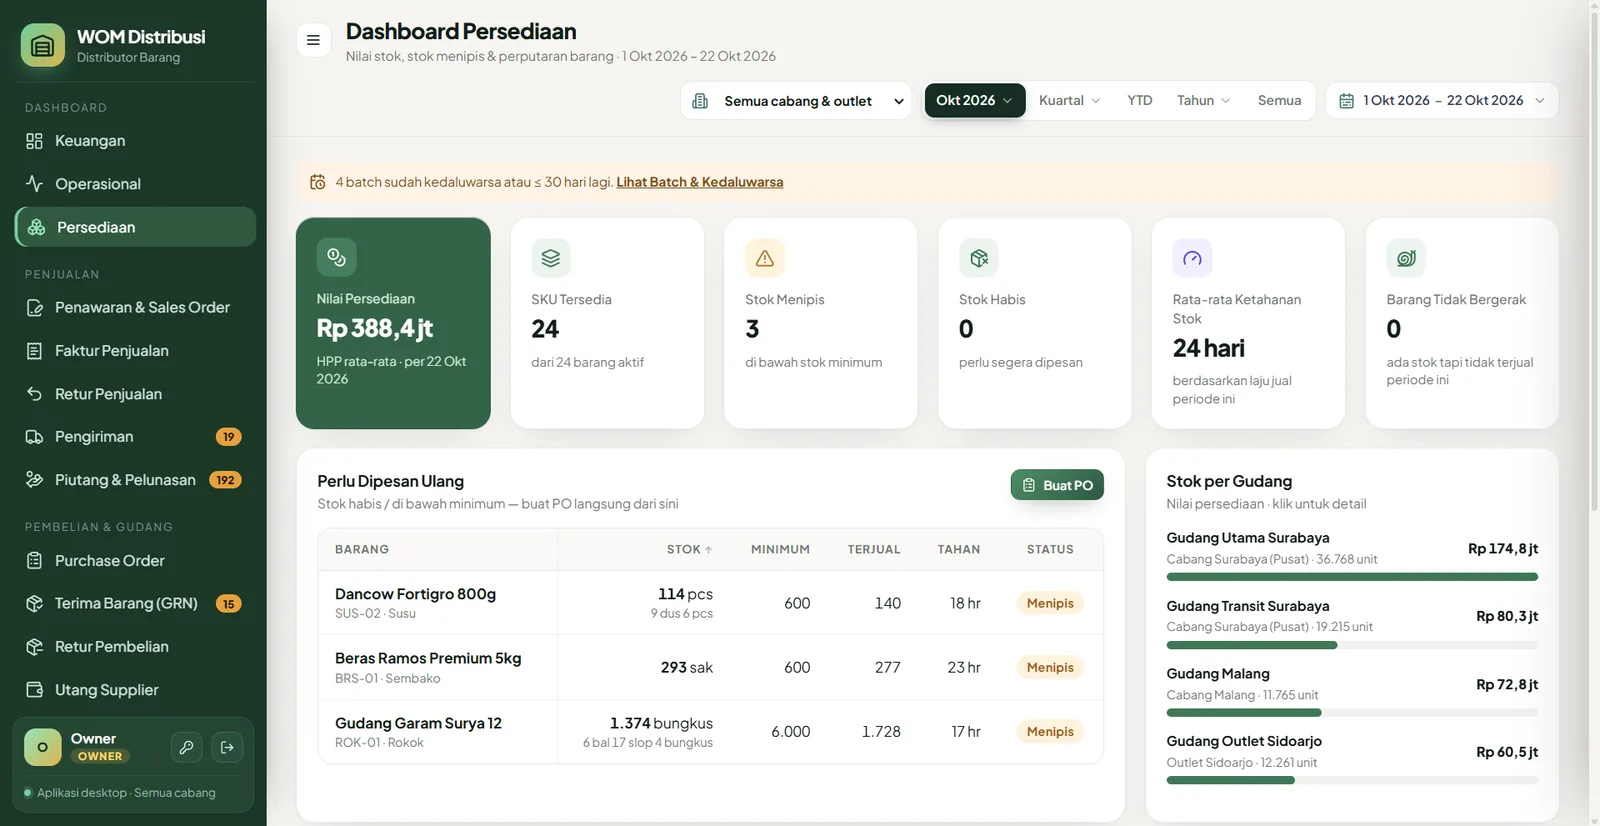The image size is (1600, 826).
Task: Click the Dancow Fortigro 800g row
Action: (x=711, y=603)
